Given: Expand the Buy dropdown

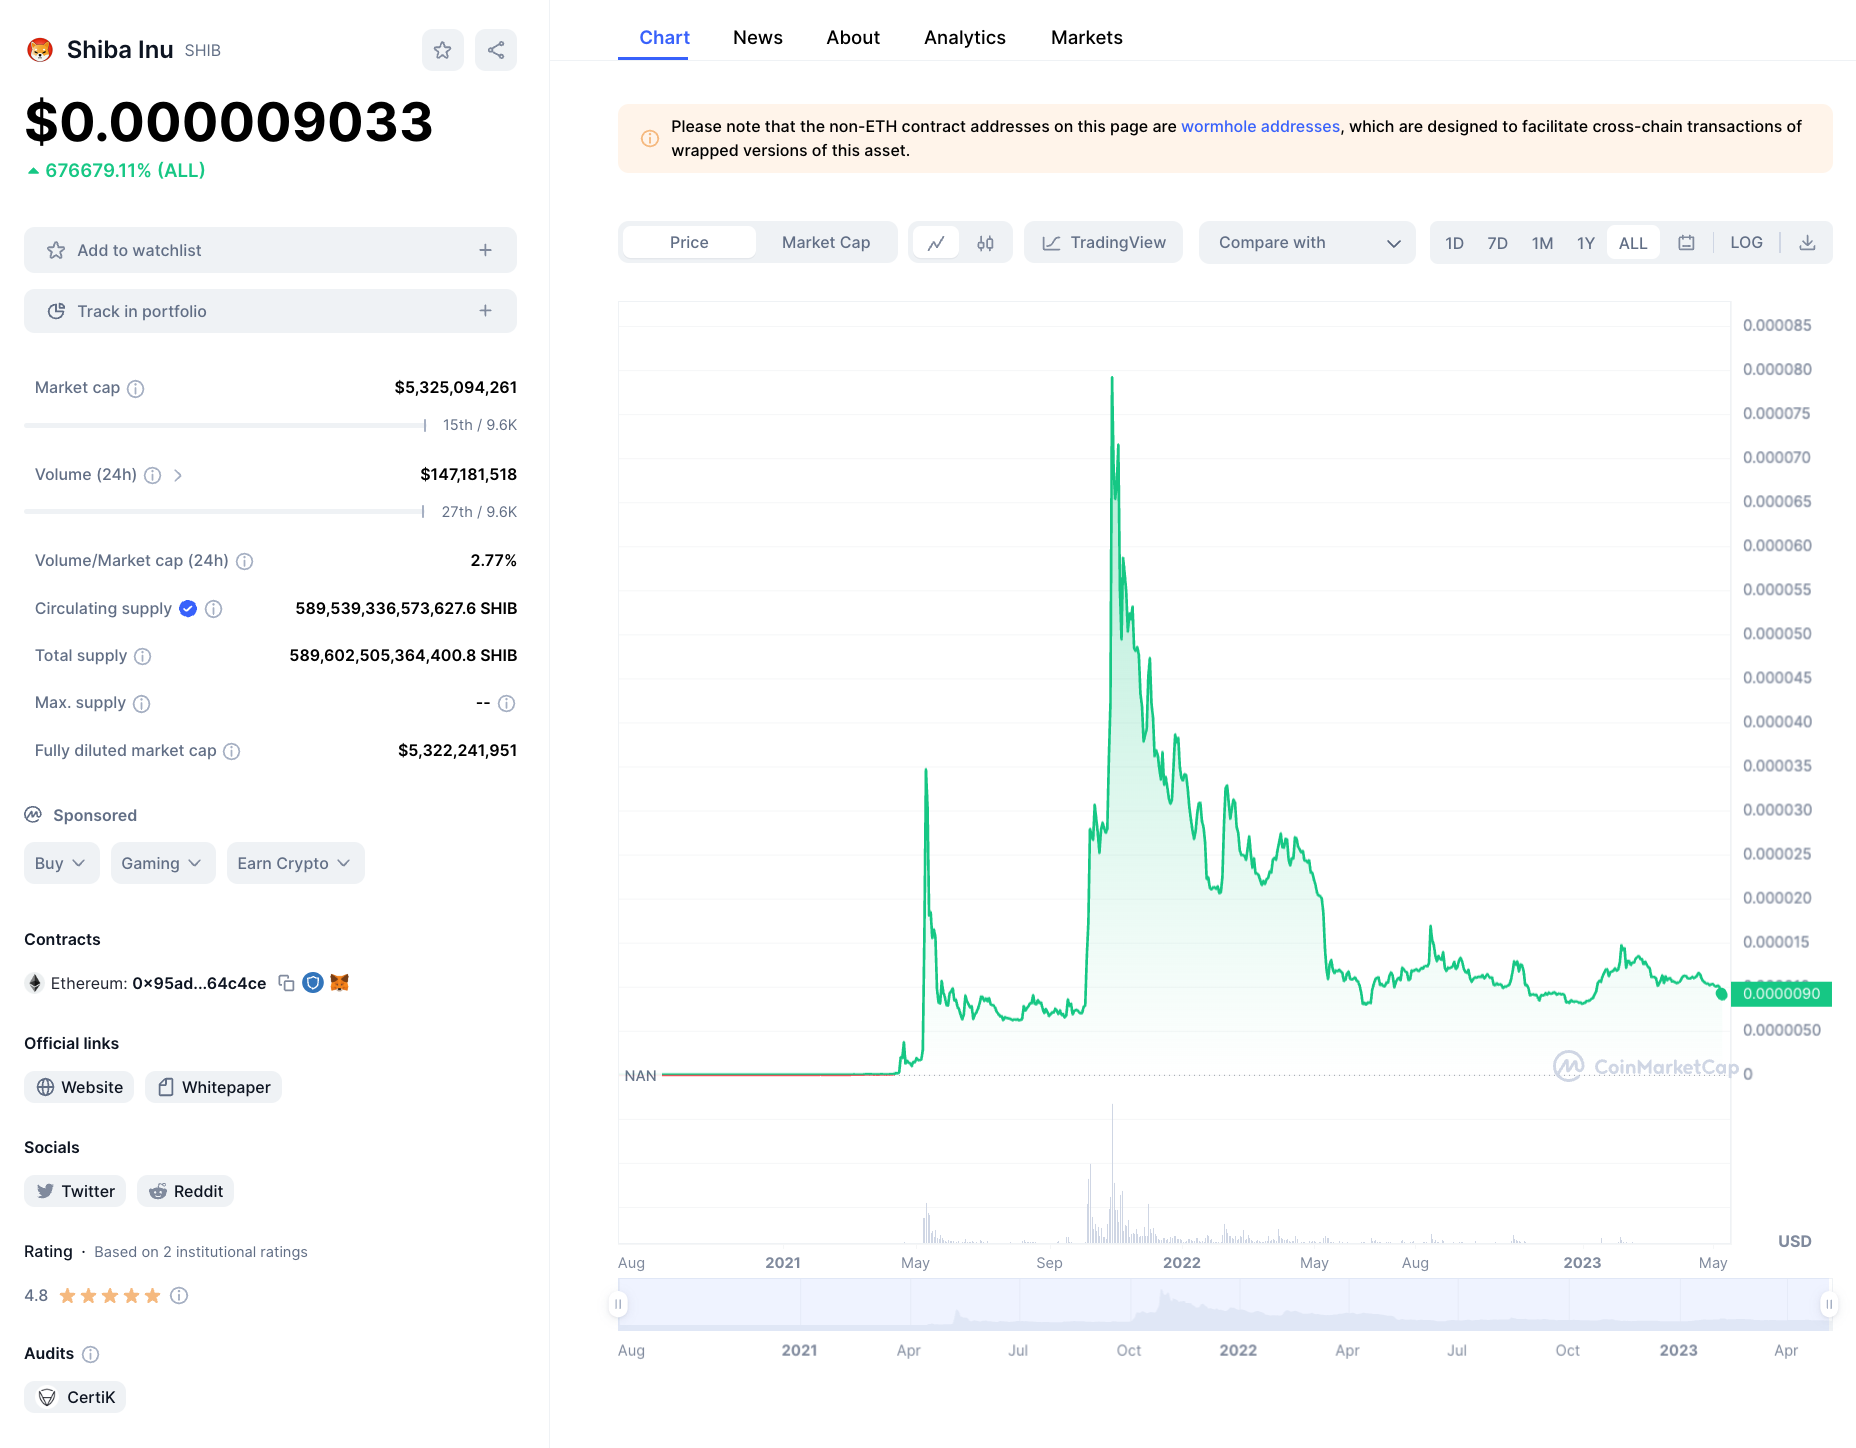Looking at the screenshot, I should click(x=61, y=864).
